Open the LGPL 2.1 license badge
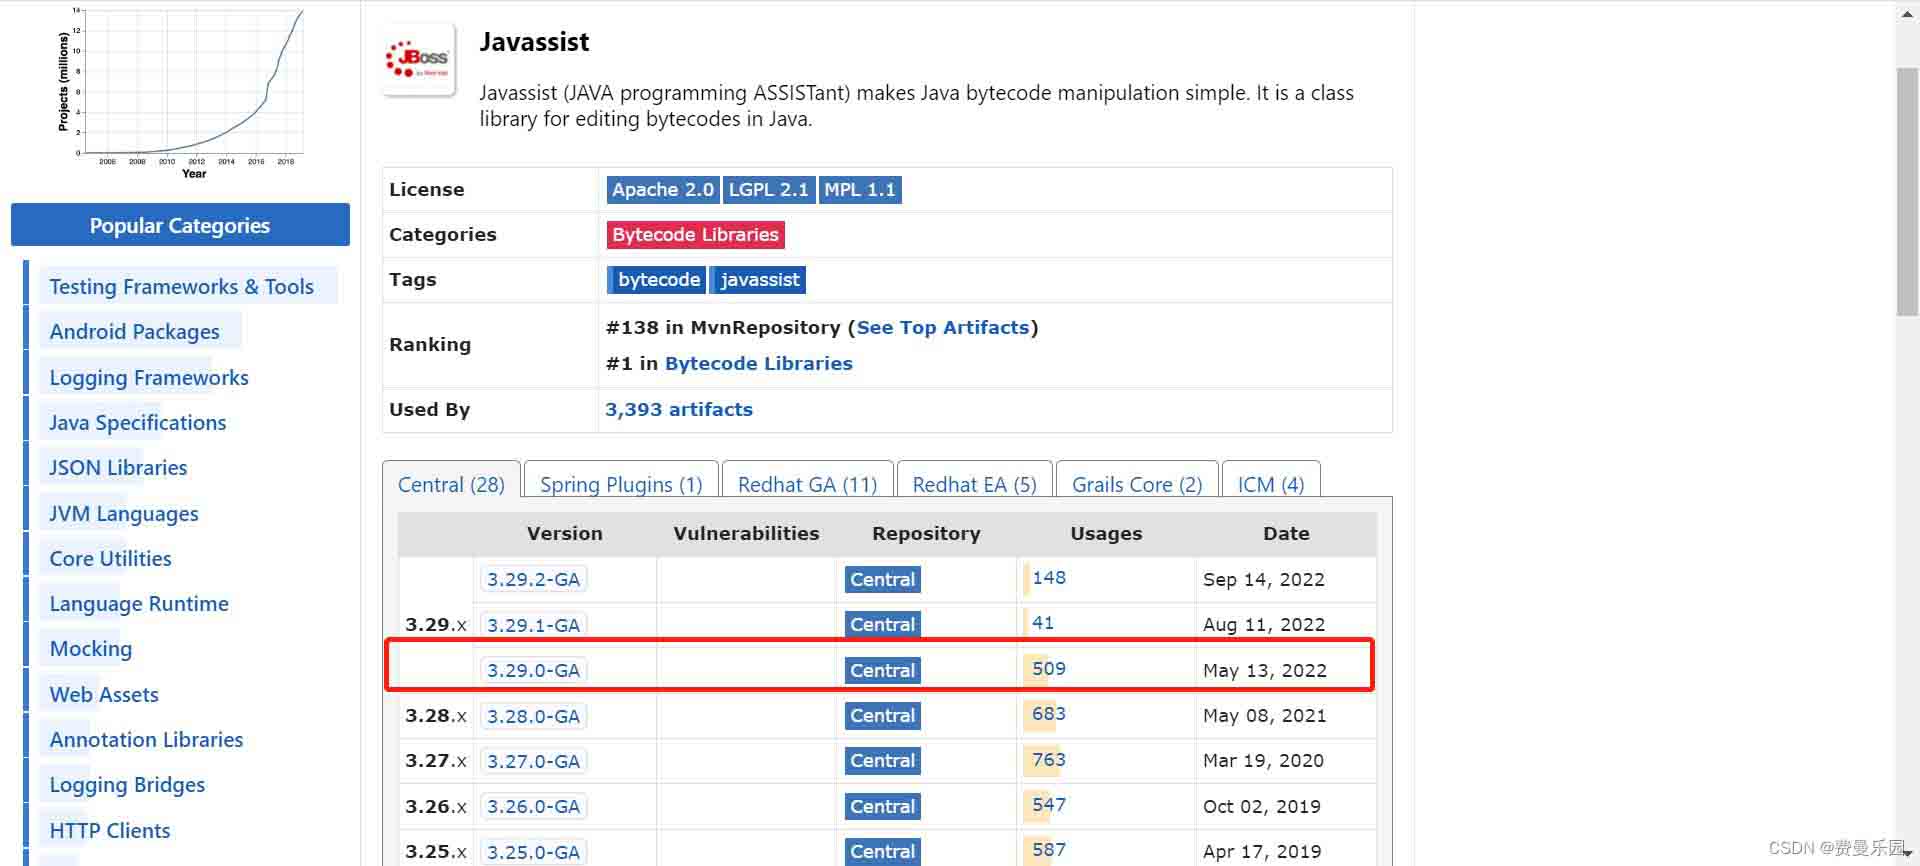 pos(768,190)
